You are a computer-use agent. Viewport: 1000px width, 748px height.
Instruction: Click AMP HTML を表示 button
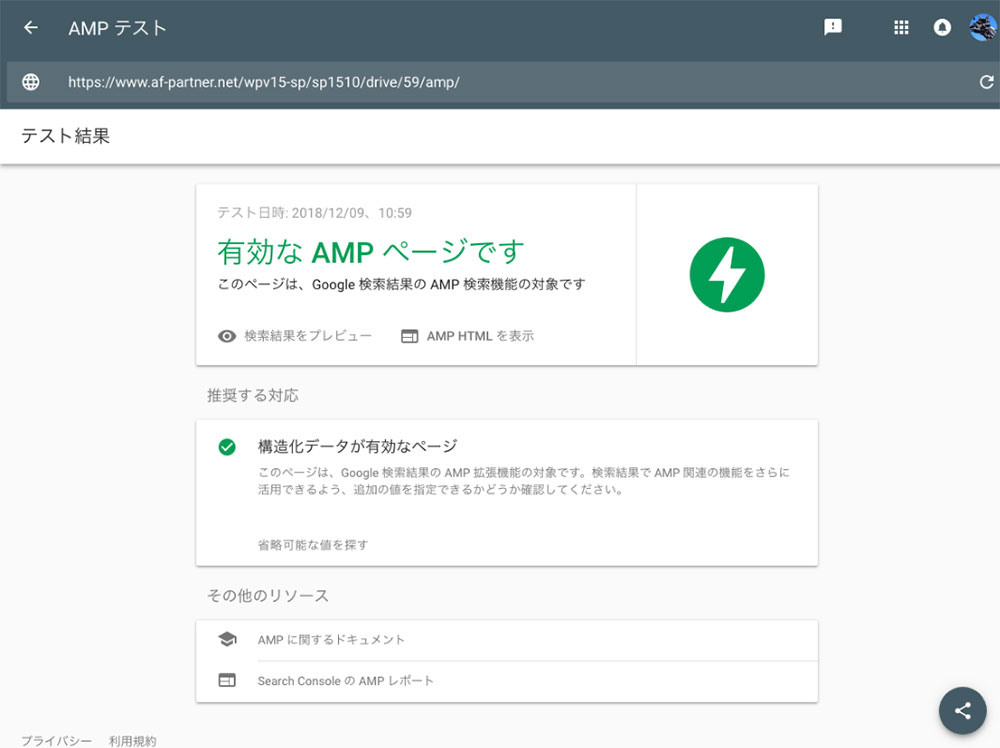pyautogui.click(x=480, y=336)
